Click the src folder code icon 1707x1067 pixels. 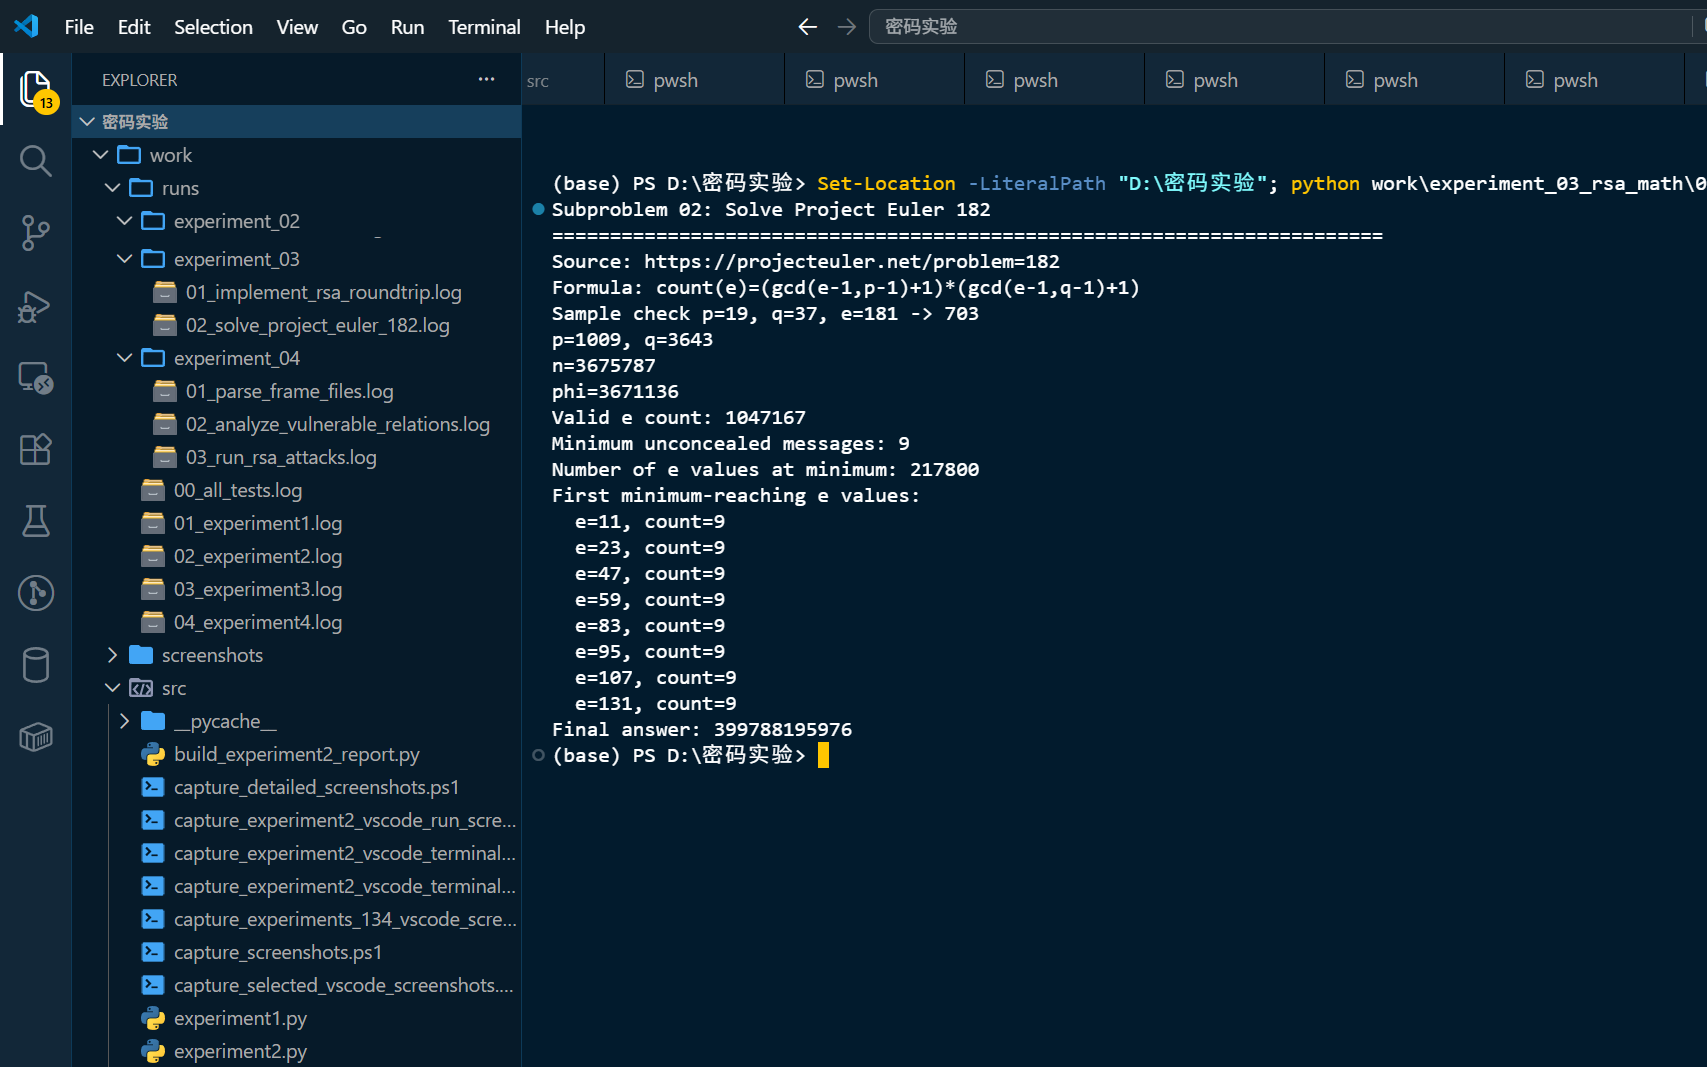point(141,688)
